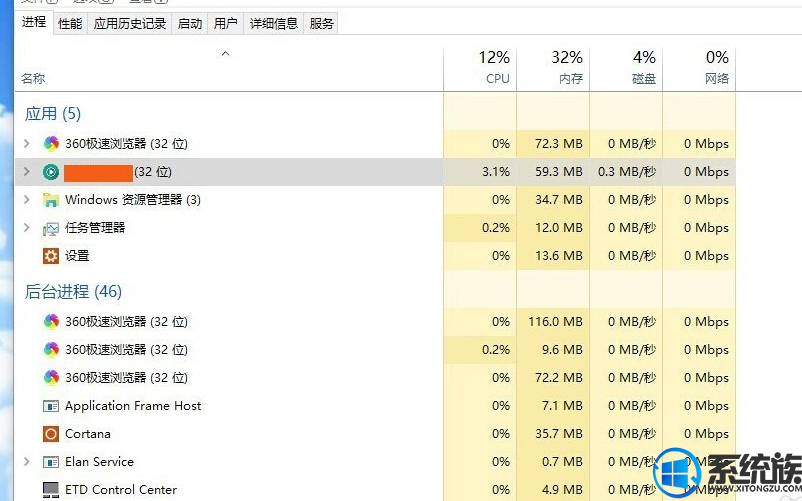The width and height of the screenshot is (802, 501).
Task: Go to the 详细信息 tab
Action: coord(274,24)
